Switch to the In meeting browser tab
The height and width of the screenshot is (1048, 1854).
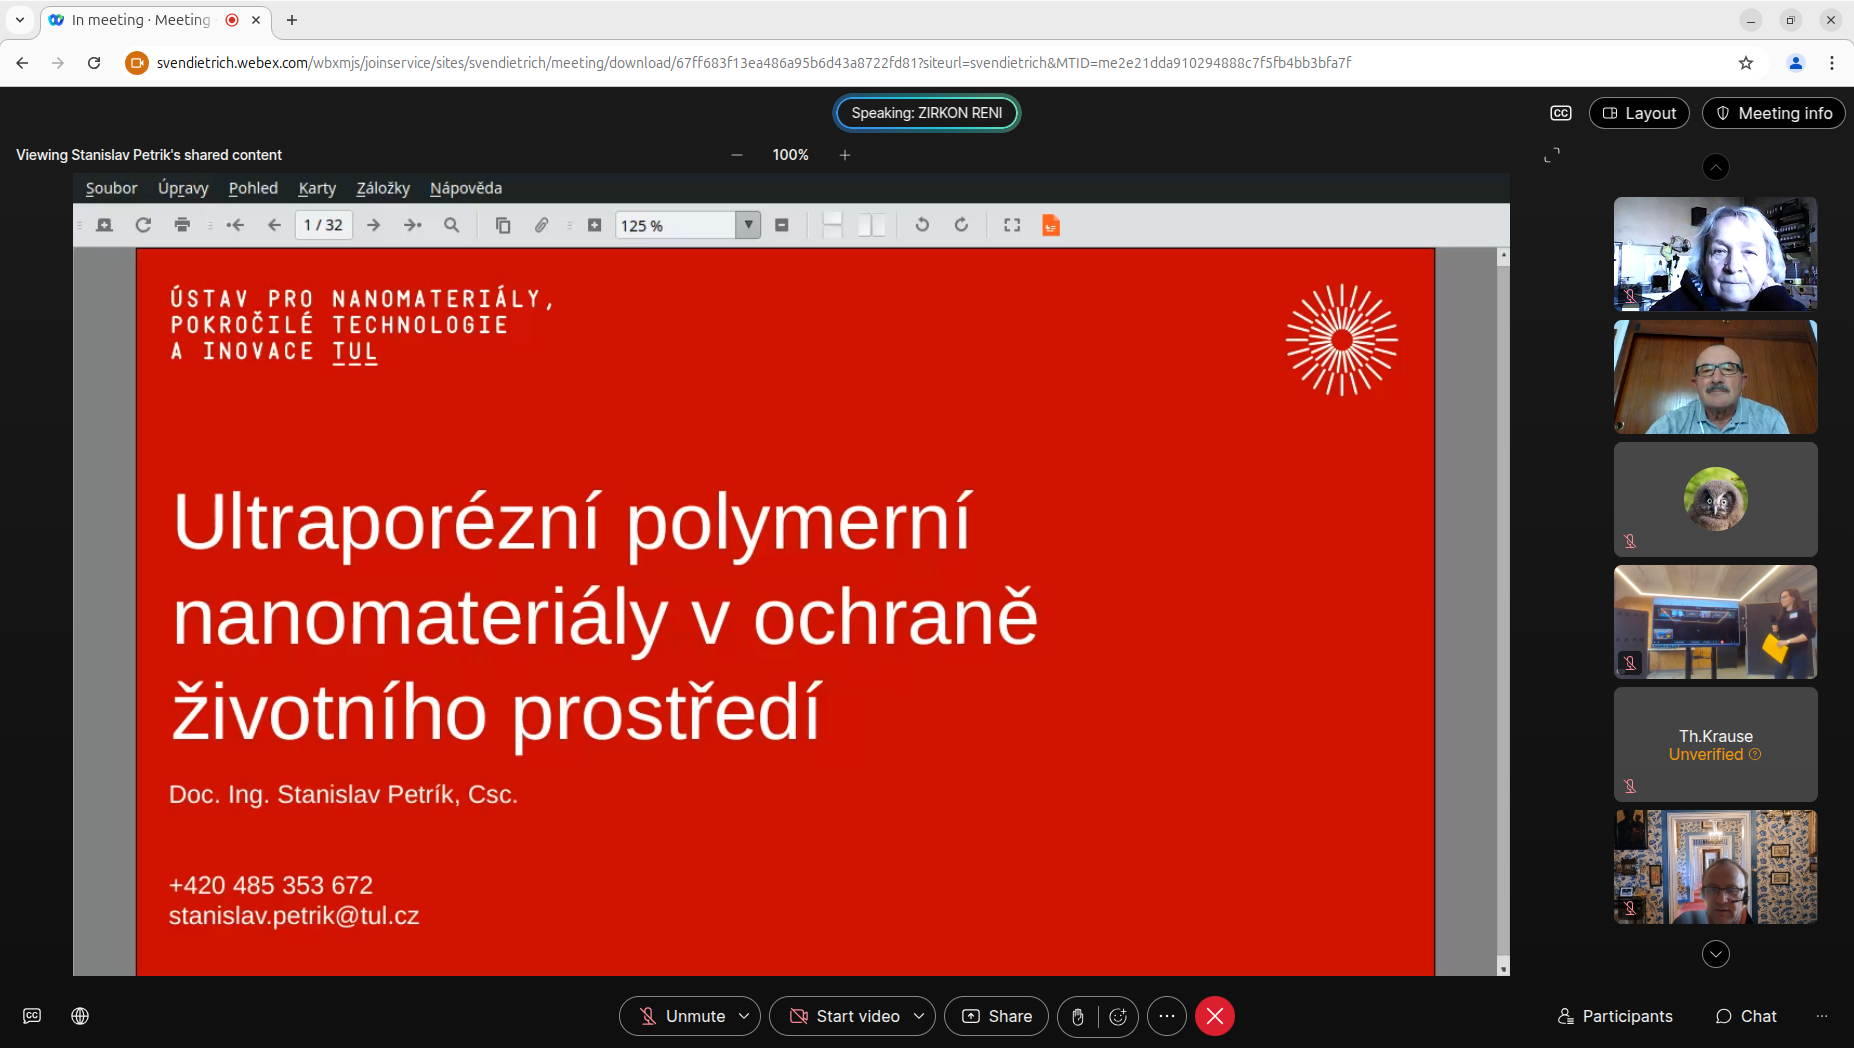(x=142, y=20)
